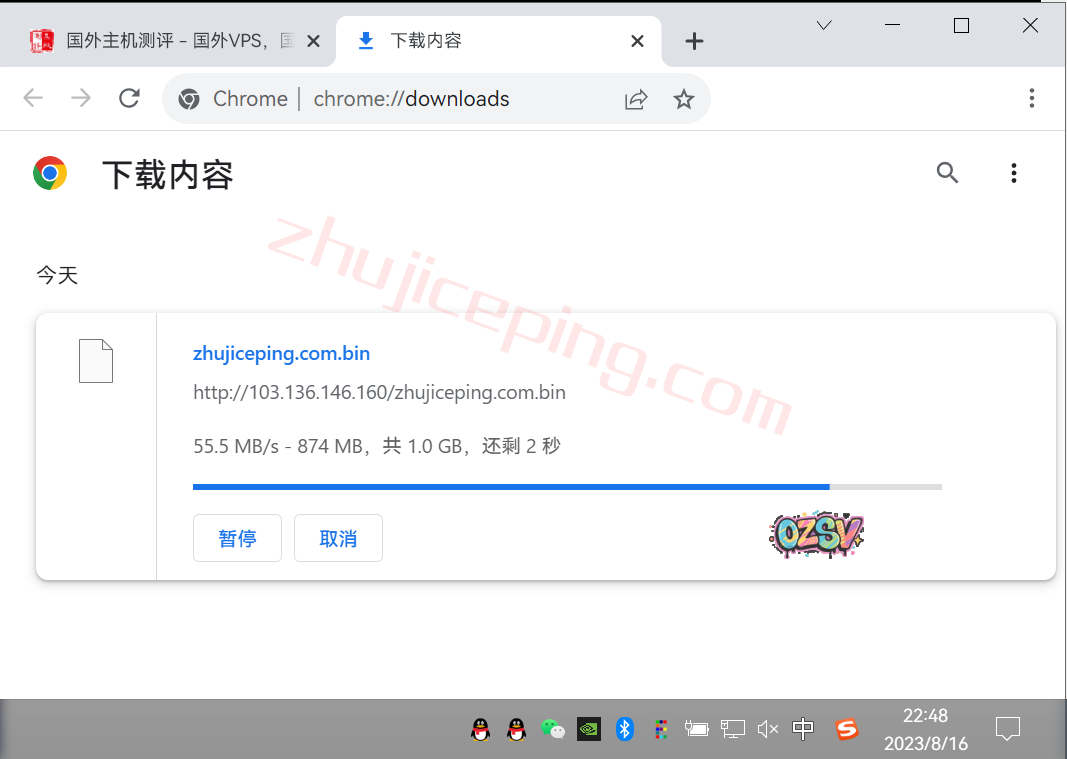Image resolution: width=1067 pixels, height=759 pixels.
Task: Open the downloads page more-actions menu
Action: click(x=1013, y=173)
